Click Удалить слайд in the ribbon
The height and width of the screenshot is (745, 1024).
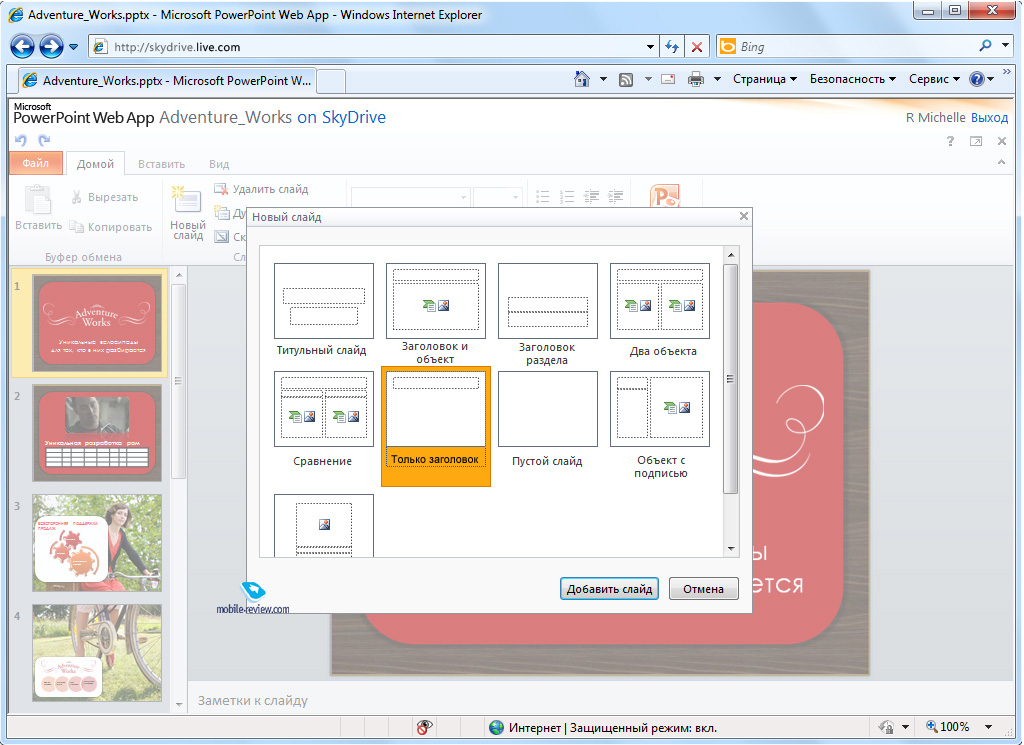click(x=261, y=189)
